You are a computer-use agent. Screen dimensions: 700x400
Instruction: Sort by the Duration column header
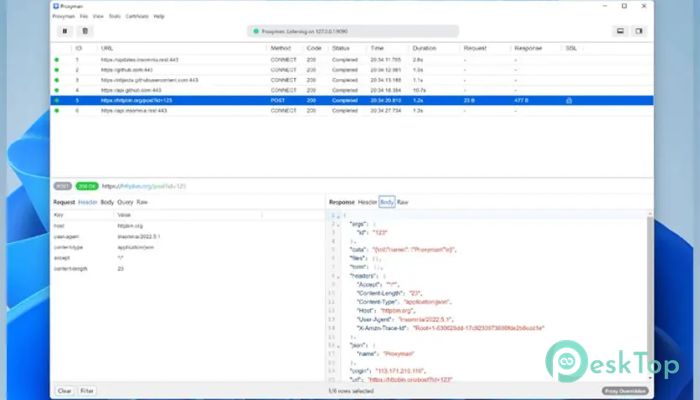[424, 48]
